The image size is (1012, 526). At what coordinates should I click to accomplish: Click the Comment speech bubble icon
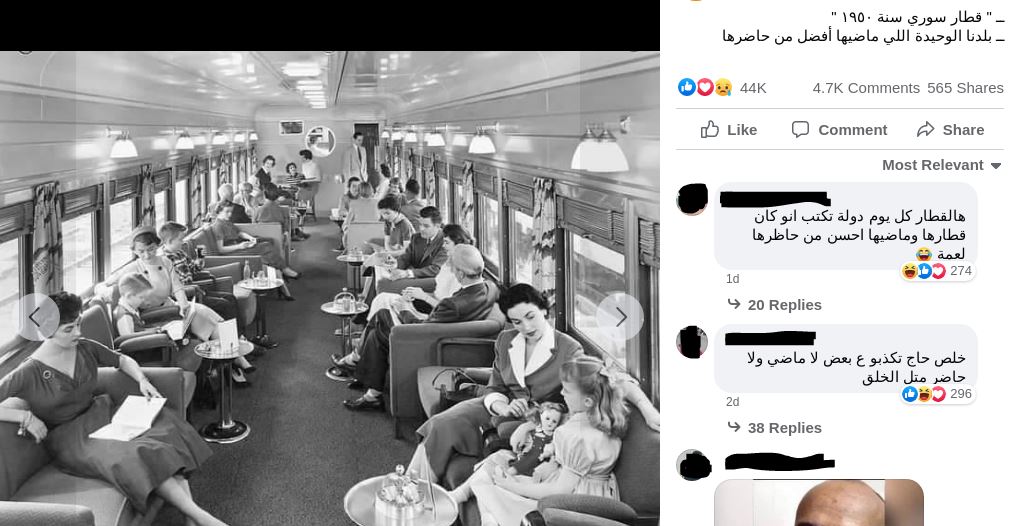[x=800, y=130]
